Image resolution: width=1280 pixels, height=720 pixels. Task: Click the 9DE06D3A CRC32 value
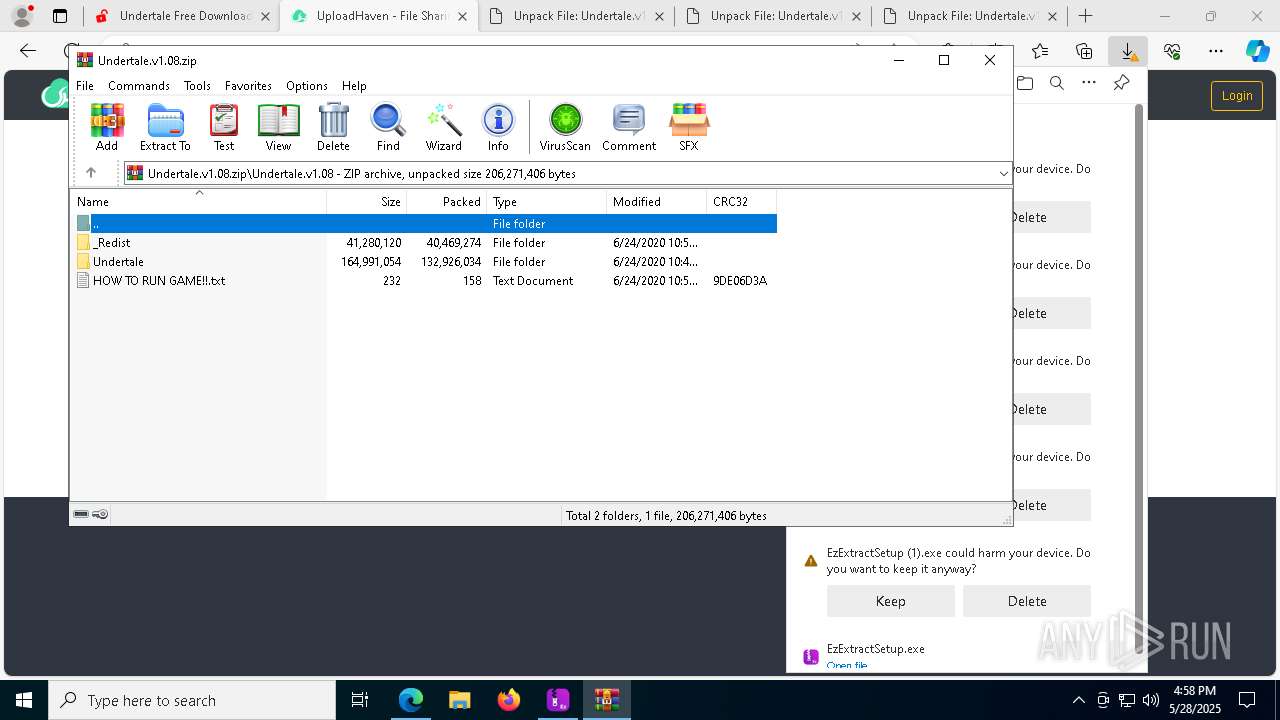pyautogui.click(x=740, y=281)
